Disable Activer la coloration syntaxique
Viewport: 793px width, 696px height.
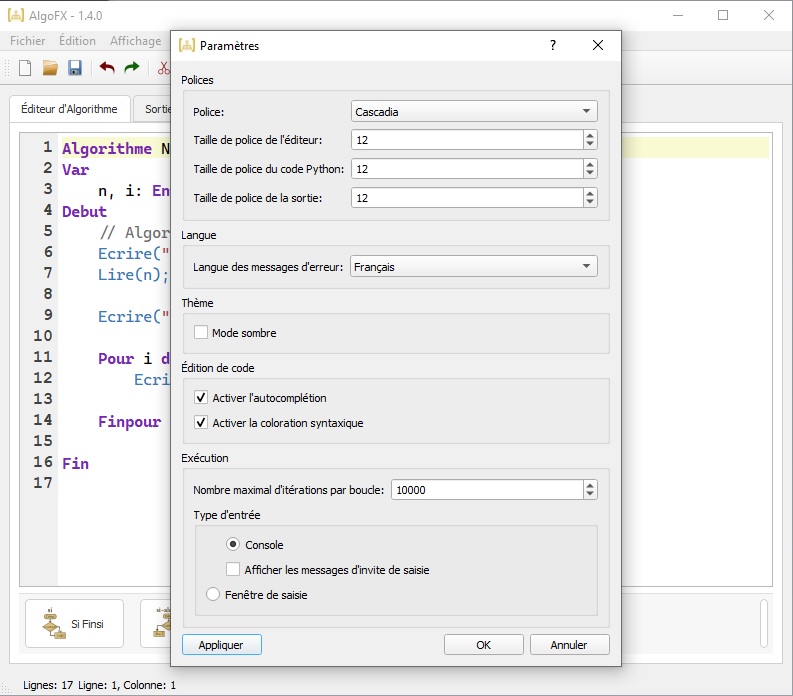pos(201,422)
